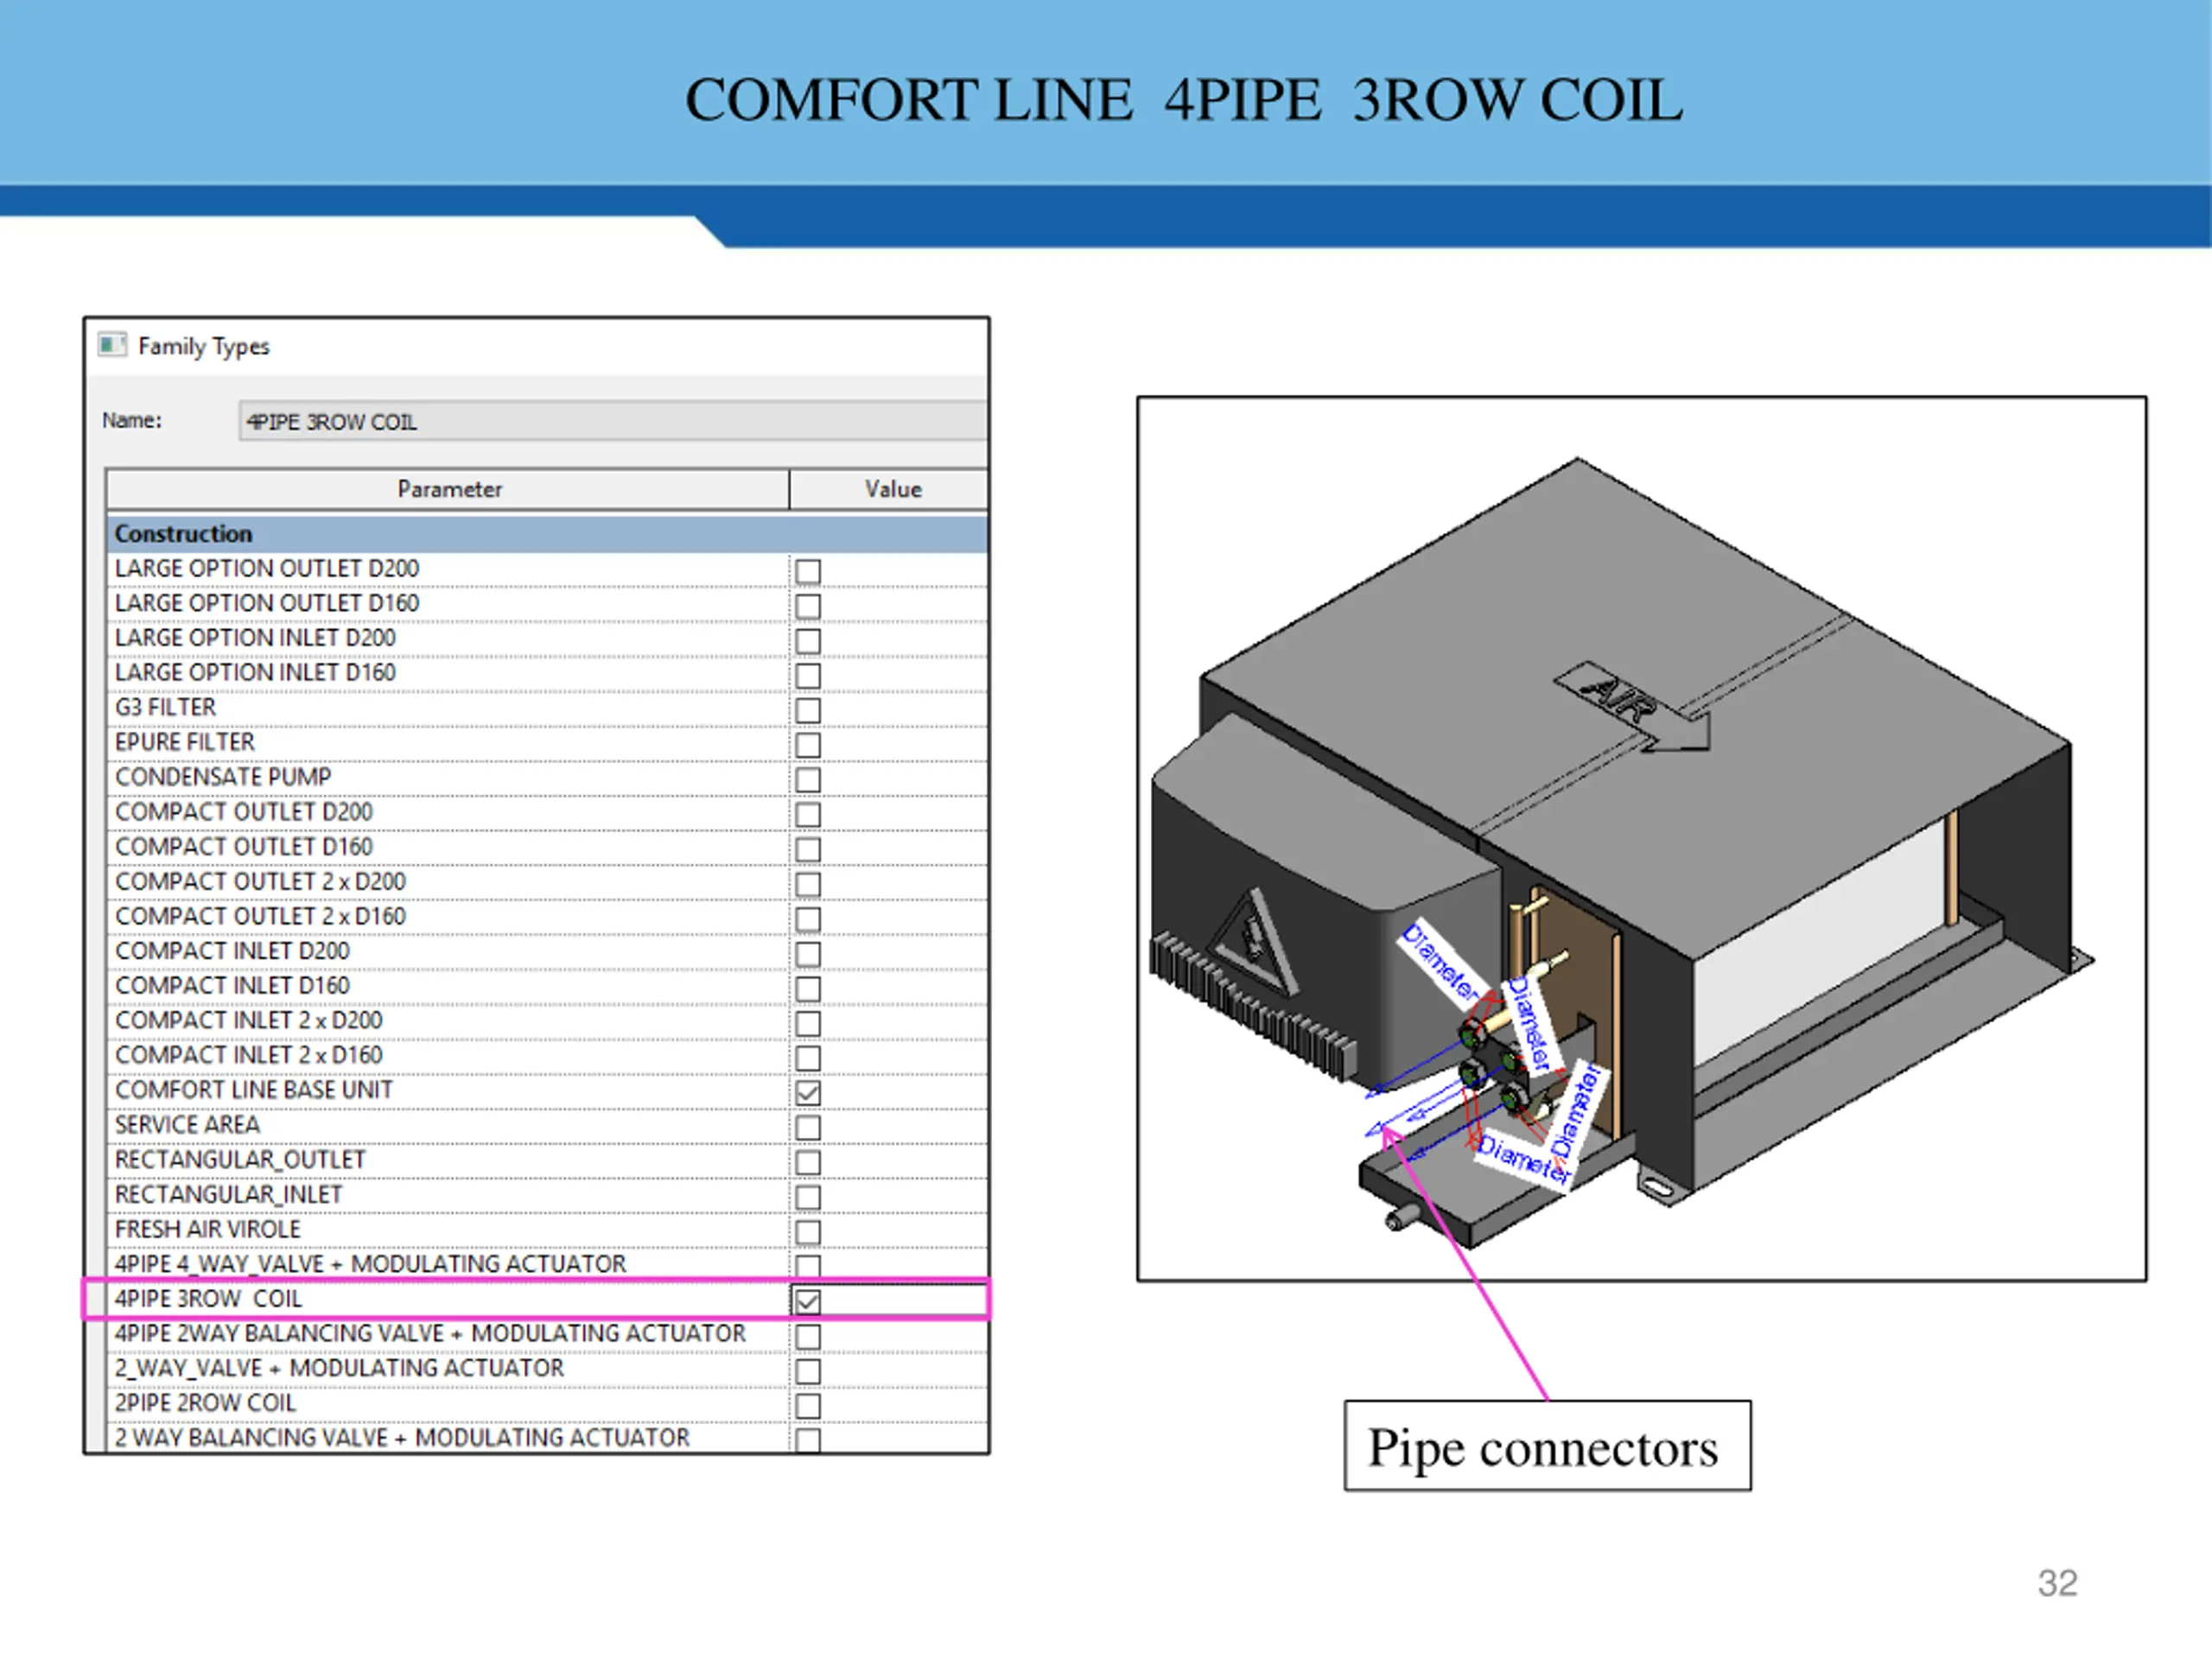Enable 2_WAY_VALVE + MODULATING ACTUATOR checkbox
2212x1659 pixels.
click(807, 1372)
